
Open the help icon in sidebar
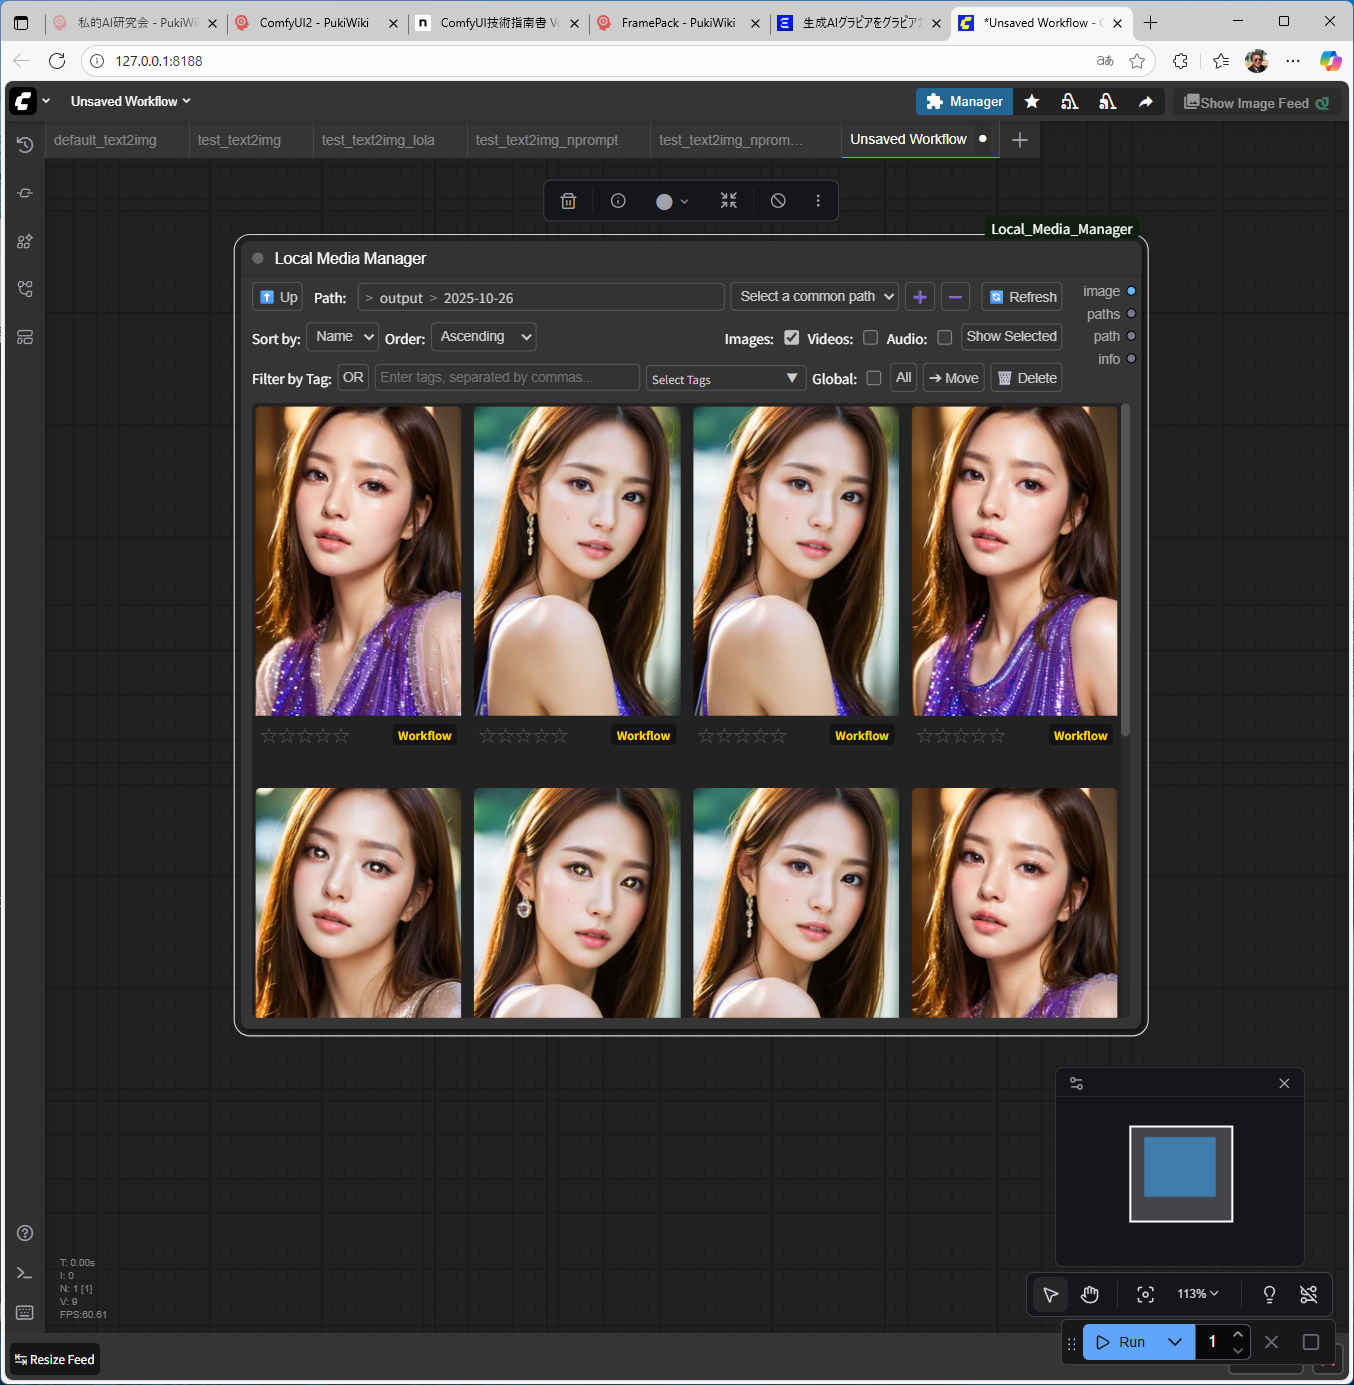[25, 1233]
